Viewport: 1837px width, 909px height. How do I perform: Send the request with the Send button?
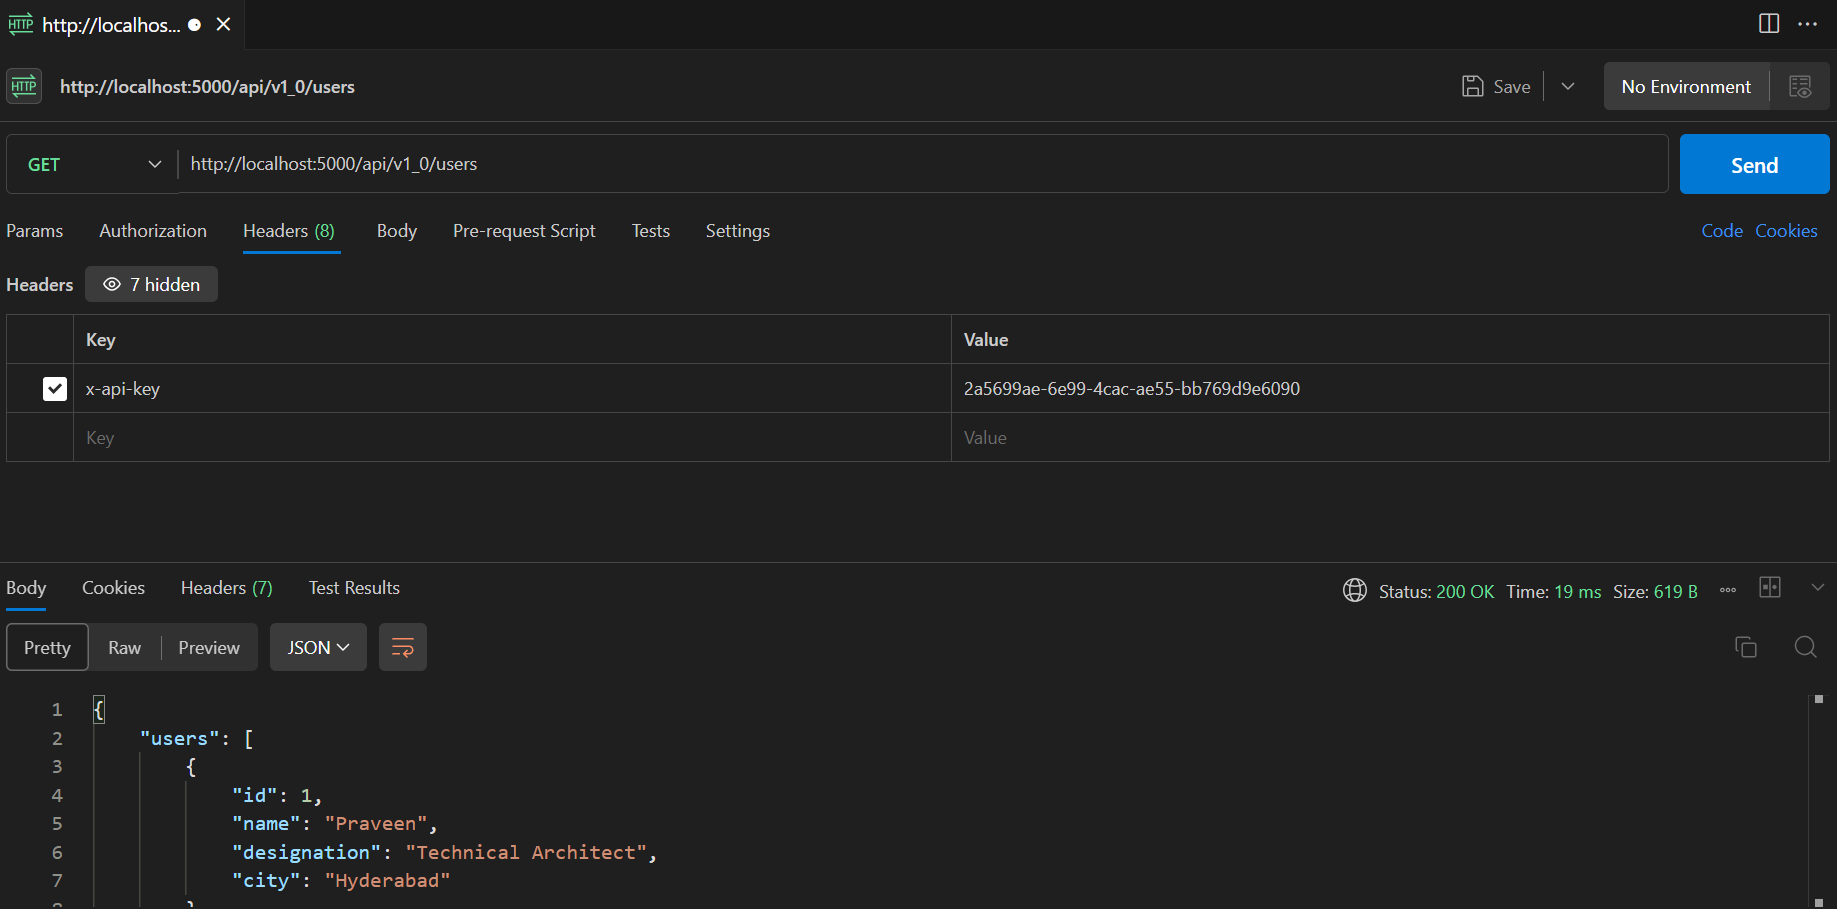point(1754,165)
